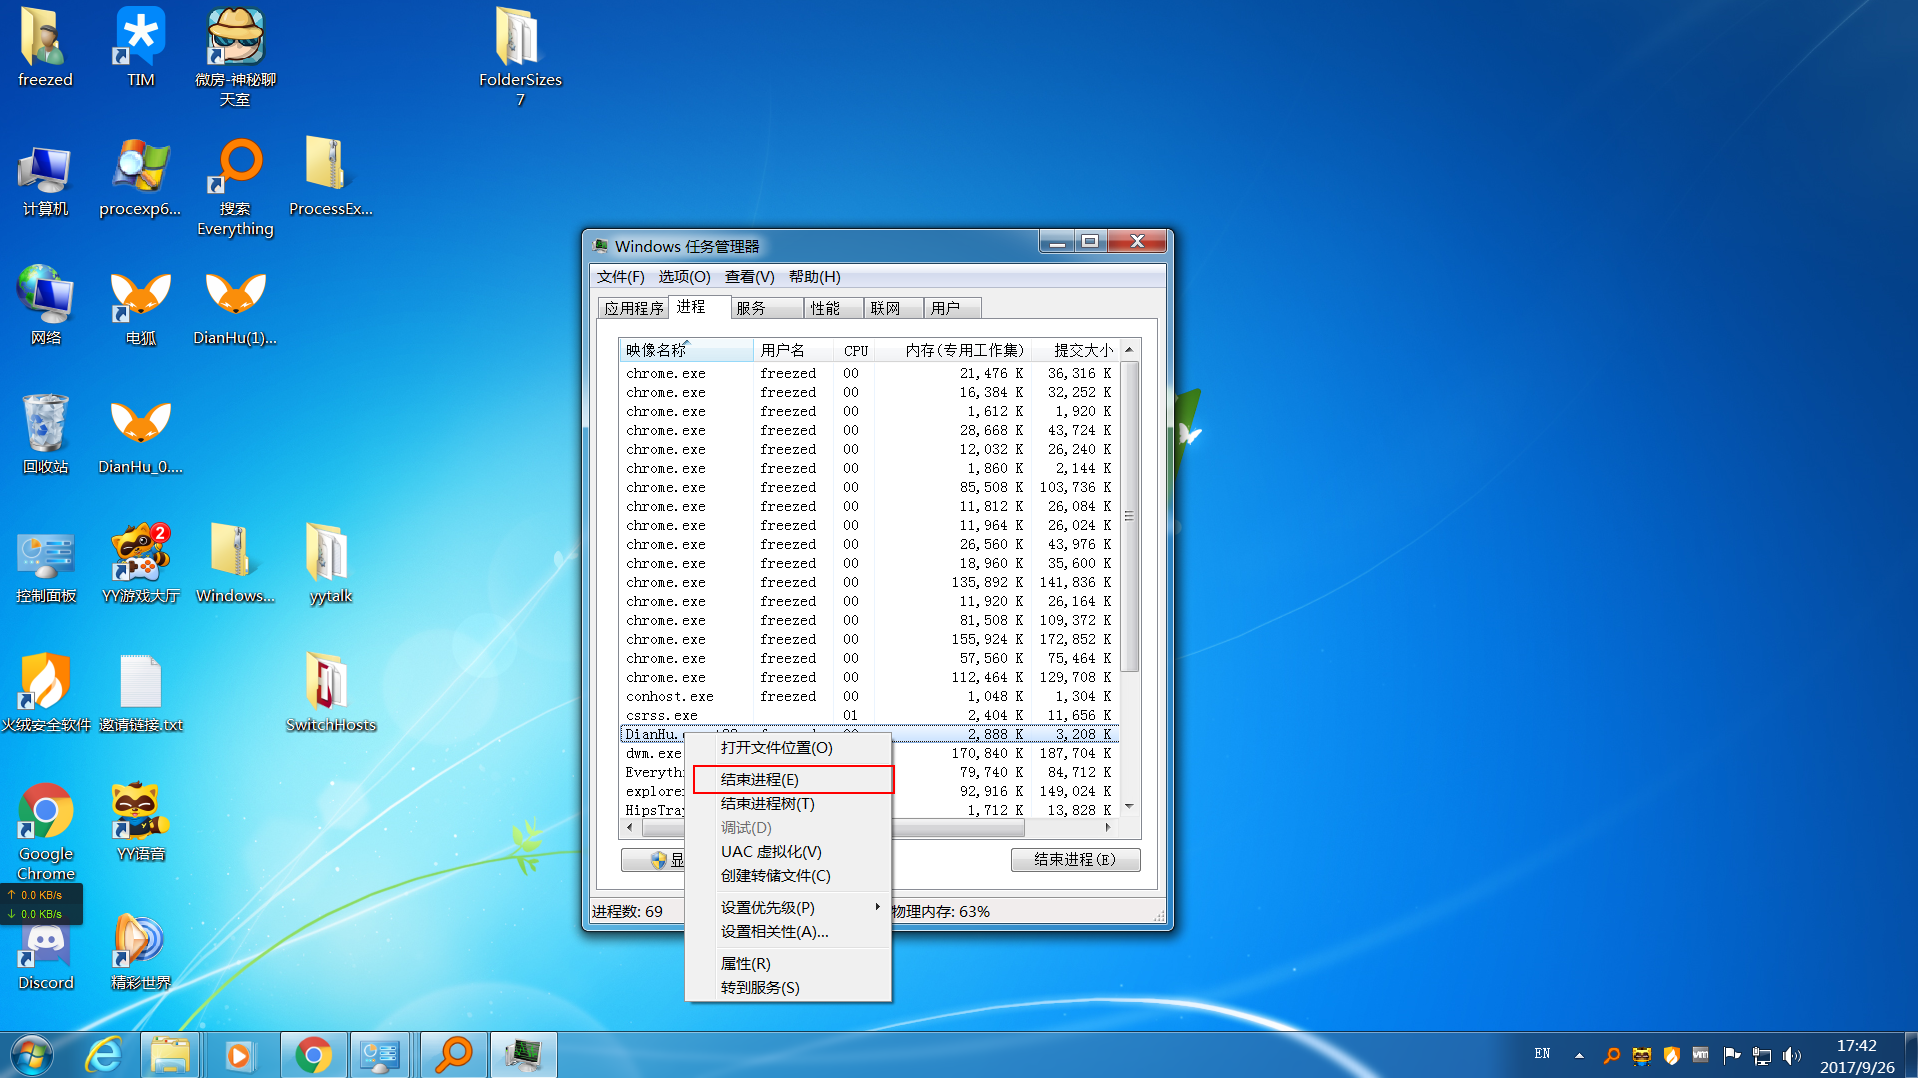Switch to the 性能 tab
The width and height of the screenshot is (1918, 1078).
pos(833,308)
